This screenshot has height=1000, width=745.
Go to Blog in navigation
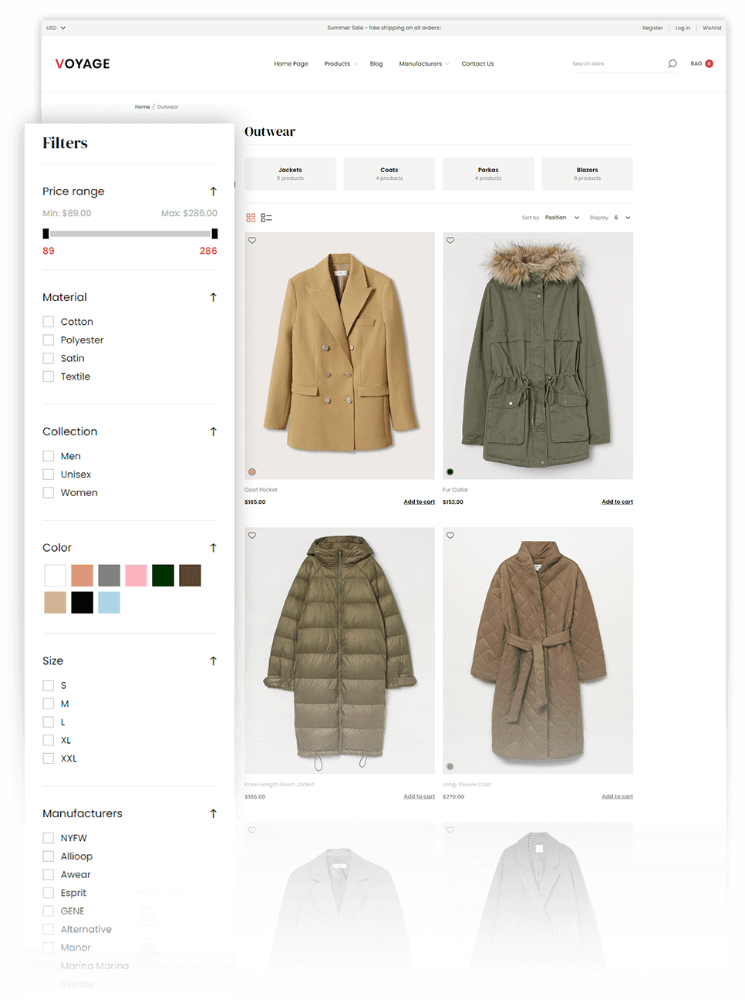[376, 64]
